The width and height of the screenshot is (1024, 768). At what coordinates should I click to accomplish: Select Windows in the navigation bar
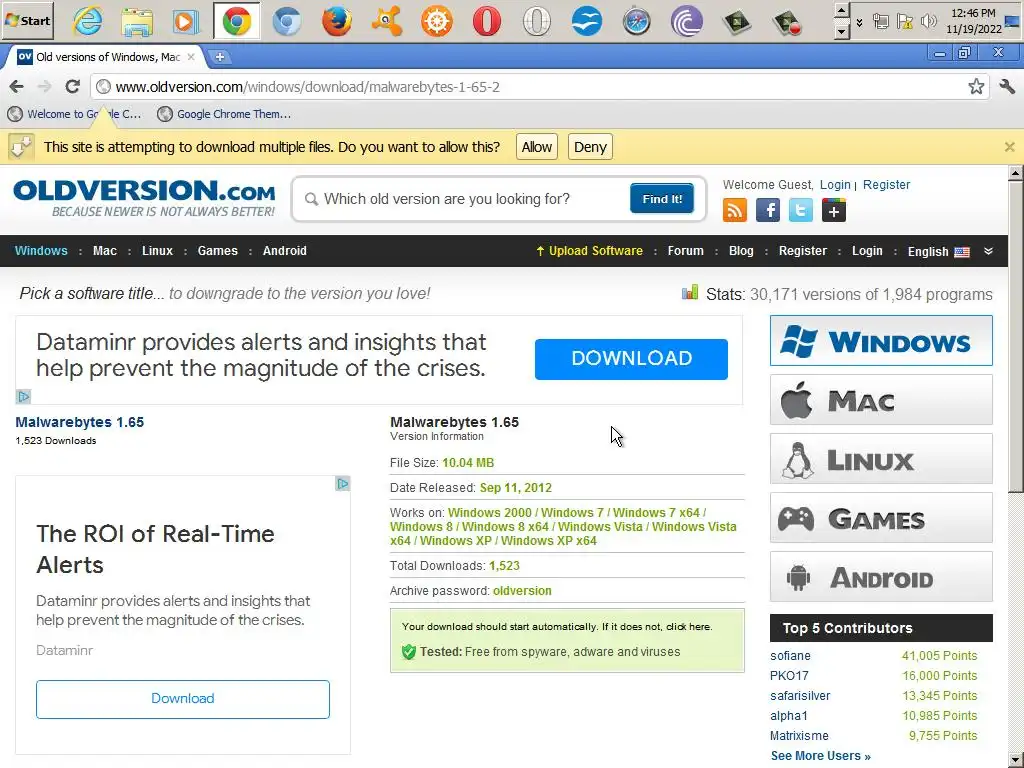tap(41, 251)
